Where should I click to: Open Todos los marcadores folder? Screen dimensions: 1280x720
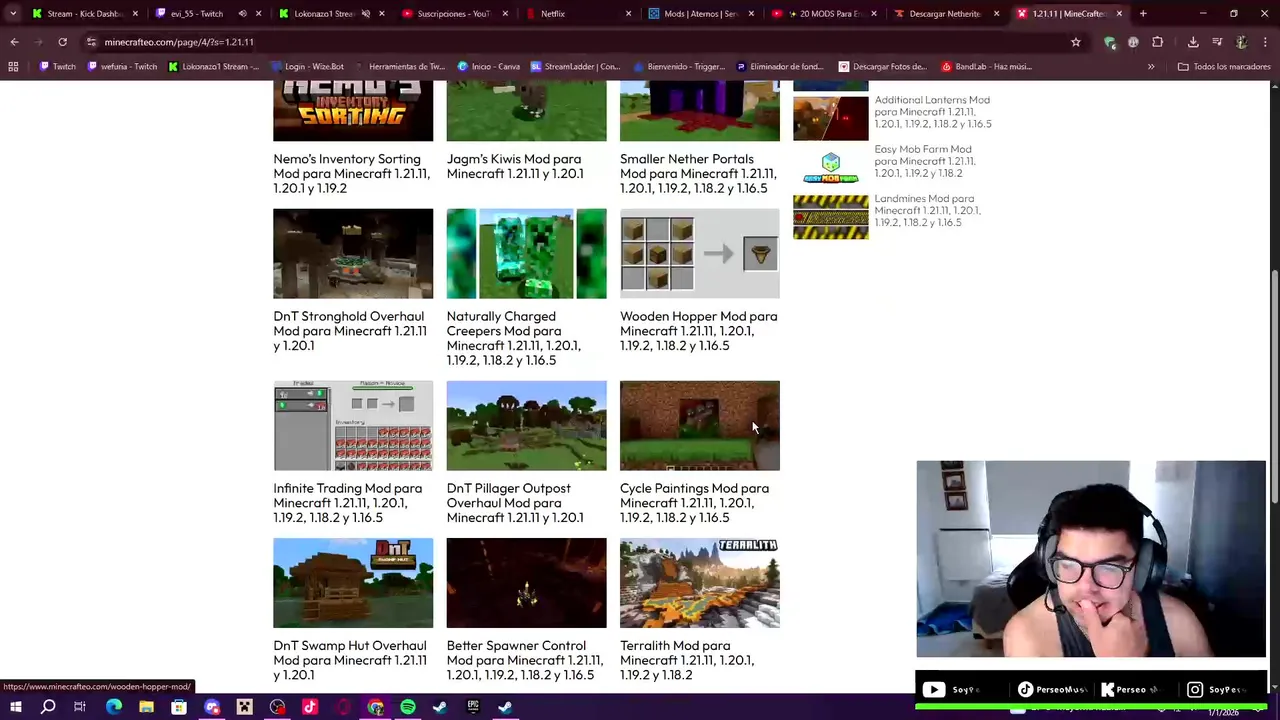[1224, 67]
